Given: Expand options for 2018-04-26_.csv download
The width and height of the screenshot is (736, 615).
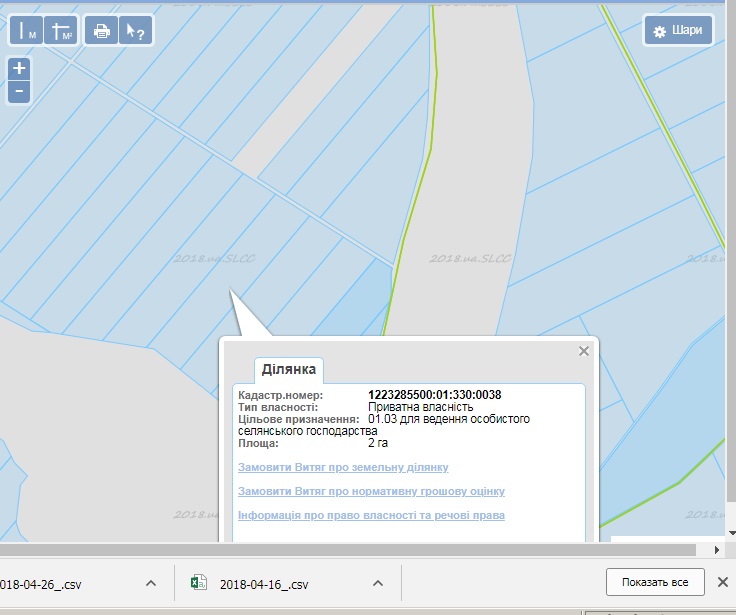Looking at the screenshot, I should pyautogui.click(x=151, y=584).
